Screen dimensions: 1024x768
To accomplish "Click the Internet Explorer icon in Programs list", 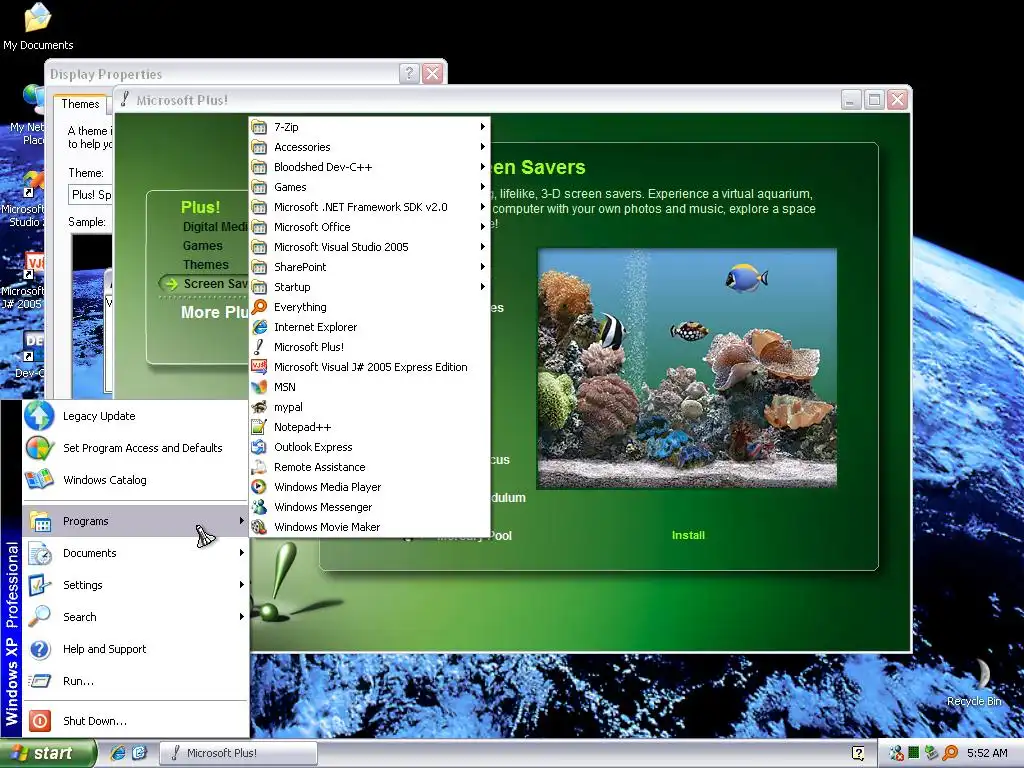I will pos(259,327).
